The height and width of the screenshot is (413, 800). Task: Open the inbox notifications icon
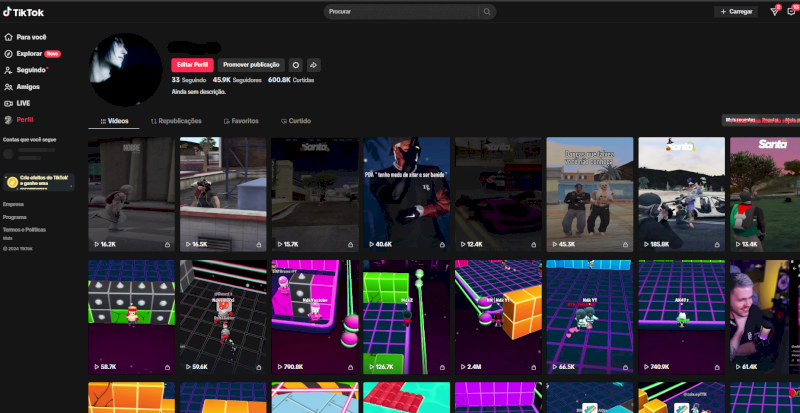pyautogui.click(x=793, y=12)
